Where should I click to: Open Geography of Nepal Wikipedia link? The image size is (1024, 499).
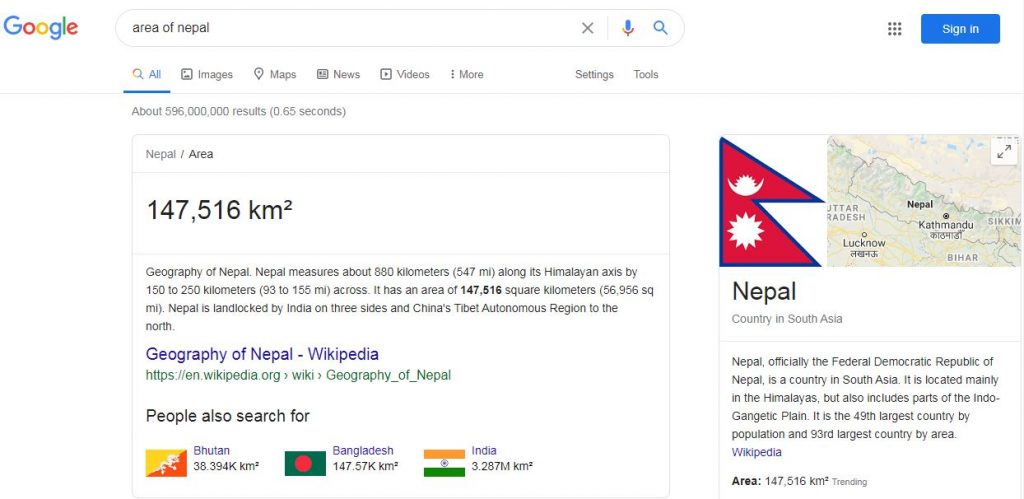click(x=262, y=354)
